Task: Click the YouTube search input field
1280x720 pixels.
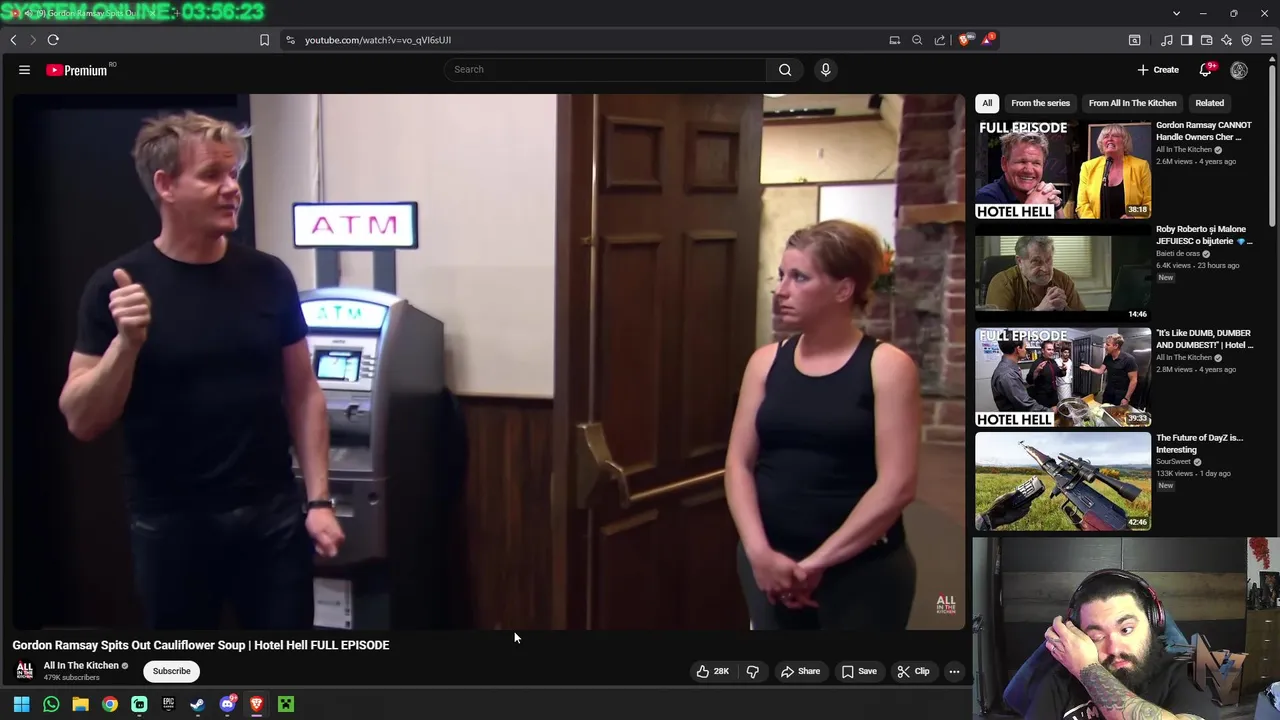Action: coord(605,70)
